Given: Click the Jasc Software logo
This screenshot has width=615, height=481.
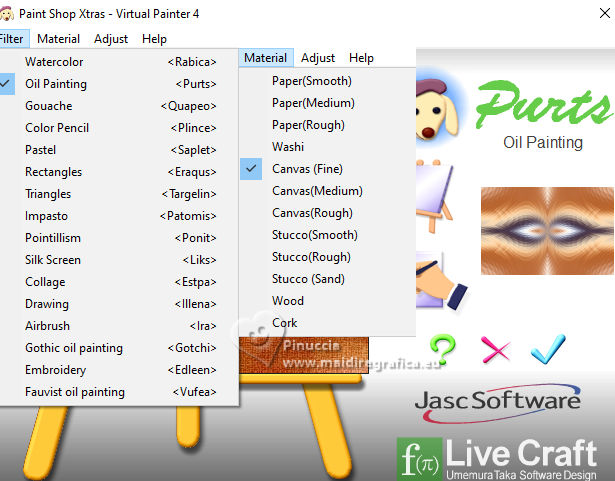Looking at the screenshot, I should (x=498, y=403).
